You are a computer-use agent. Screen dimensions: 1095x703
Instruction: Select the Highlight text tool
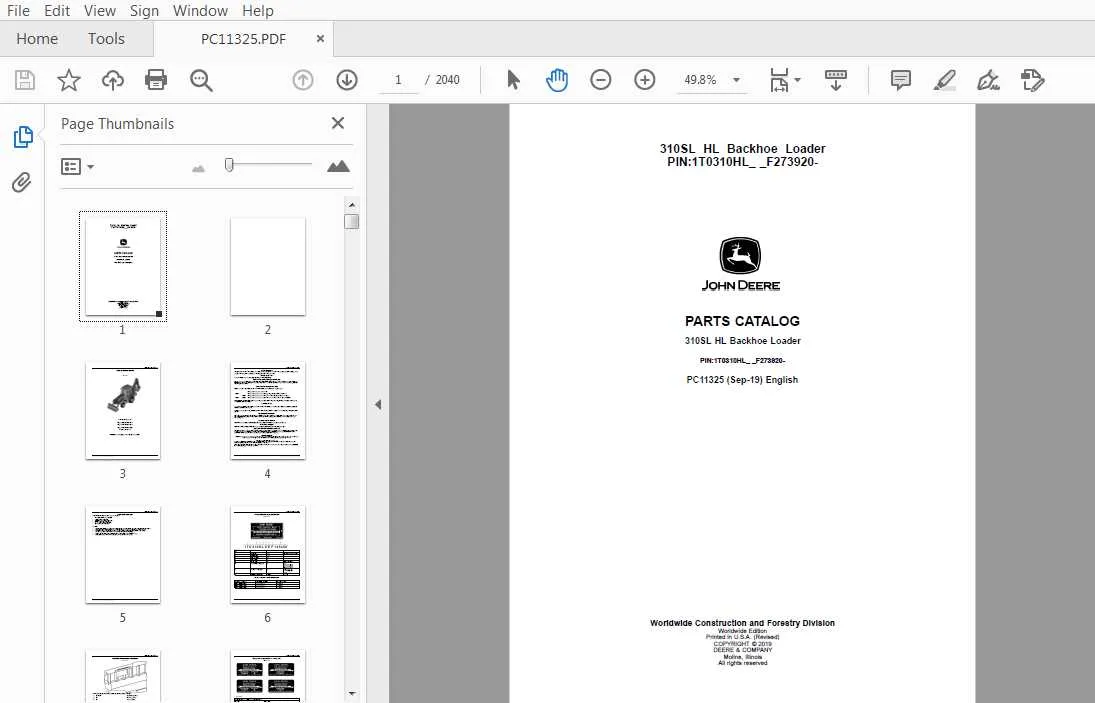coord(945,80)
